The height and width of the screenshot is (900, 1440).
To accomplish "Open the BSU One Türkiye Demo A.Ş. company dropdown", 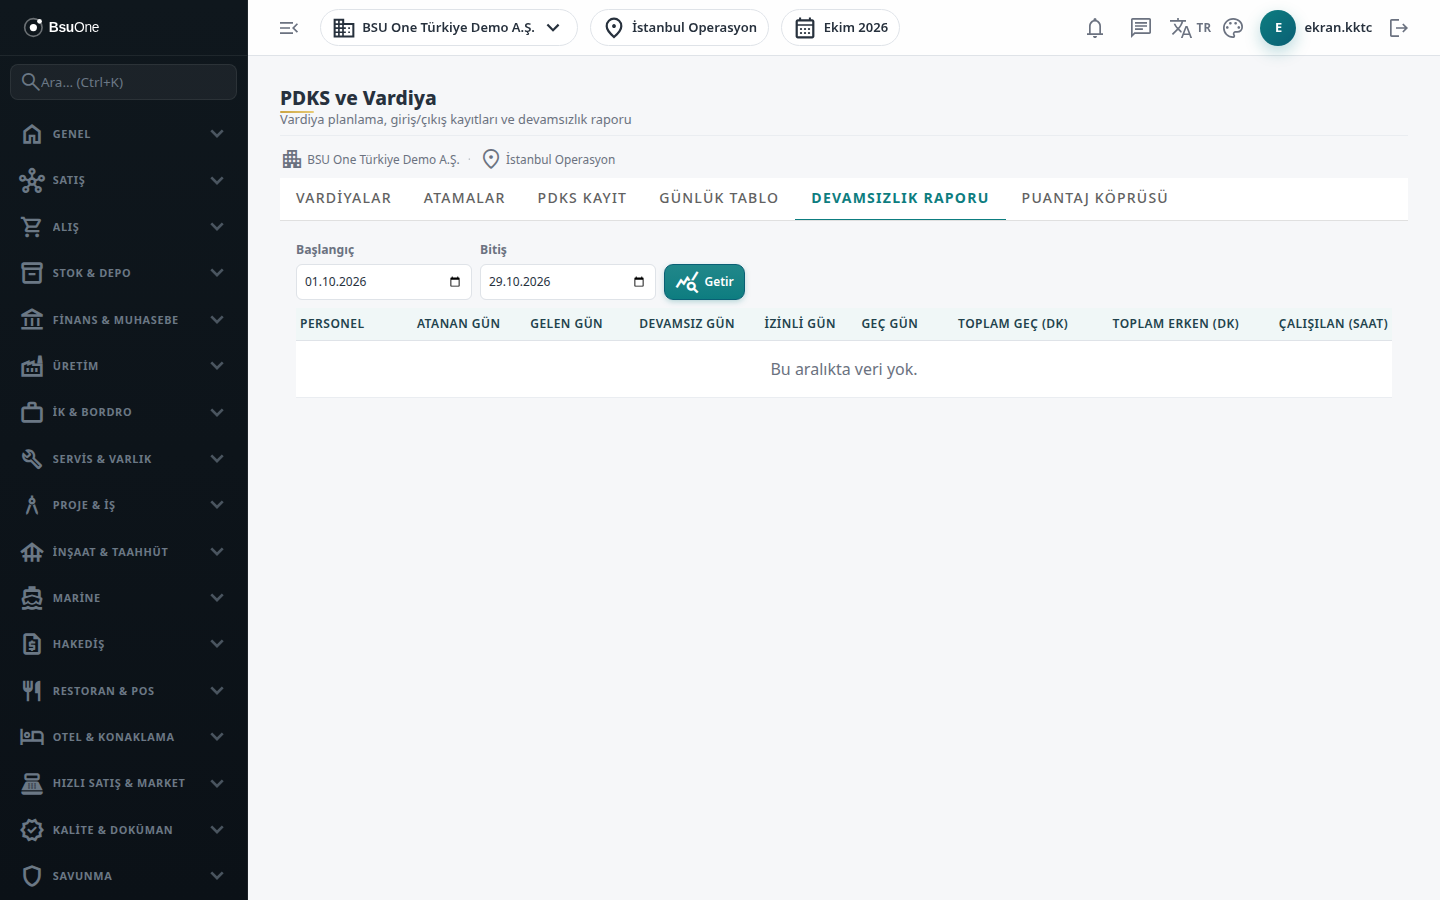I will (x=449, y=28).
